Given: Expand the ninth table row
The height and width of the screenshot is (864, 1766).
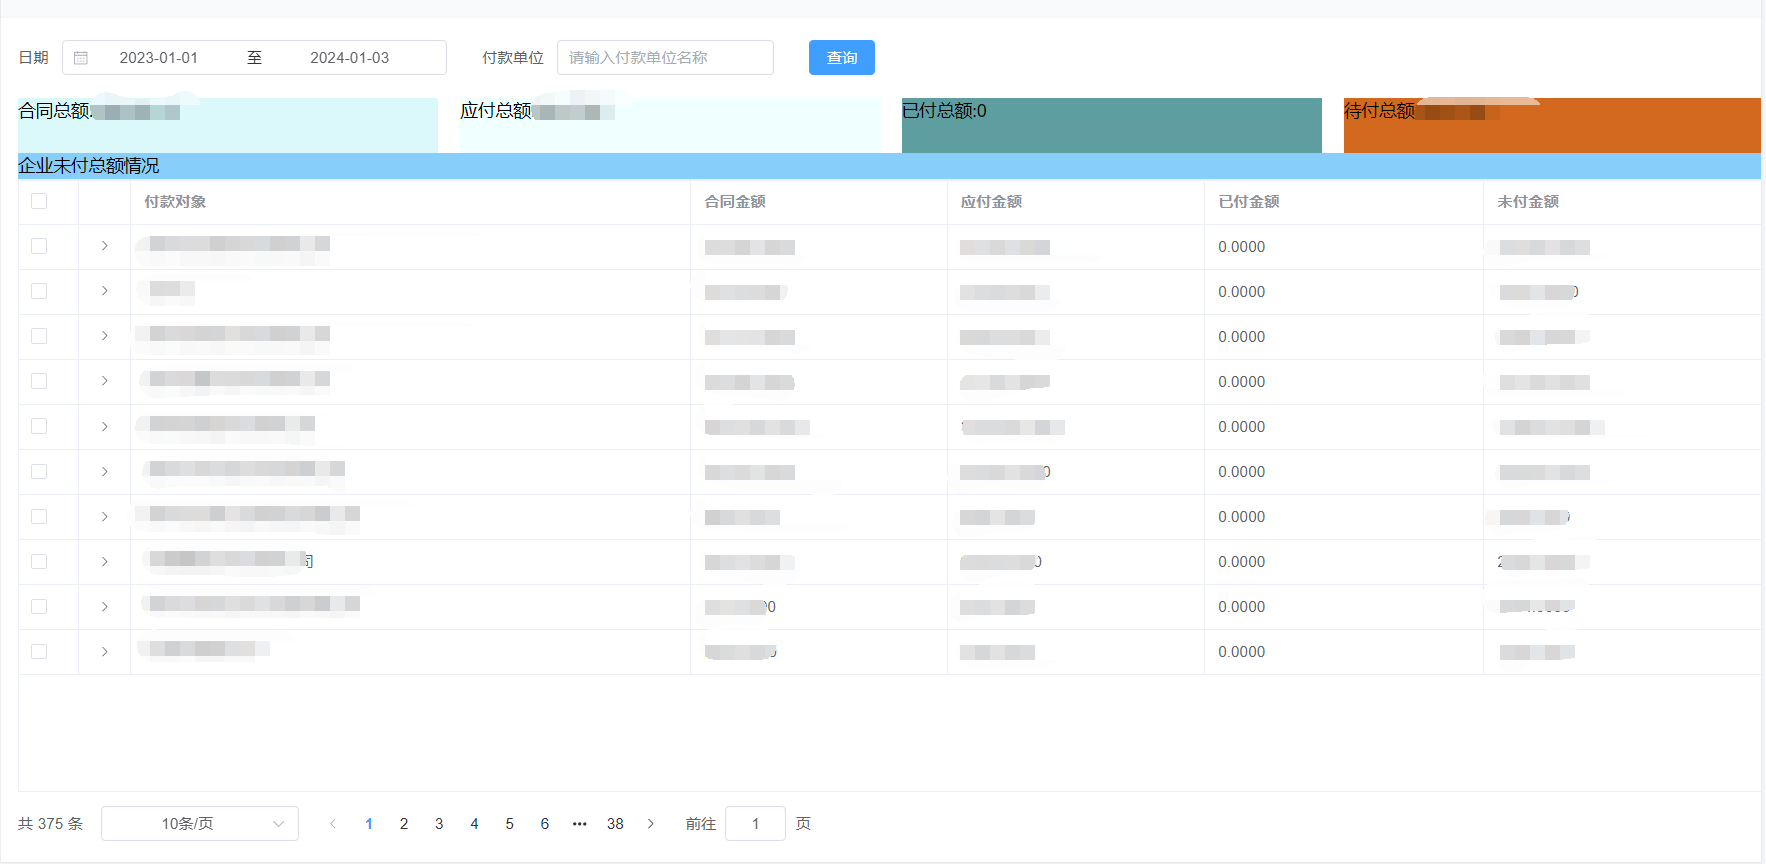Looking at the screenshot, I should click(x=104, y=606).
